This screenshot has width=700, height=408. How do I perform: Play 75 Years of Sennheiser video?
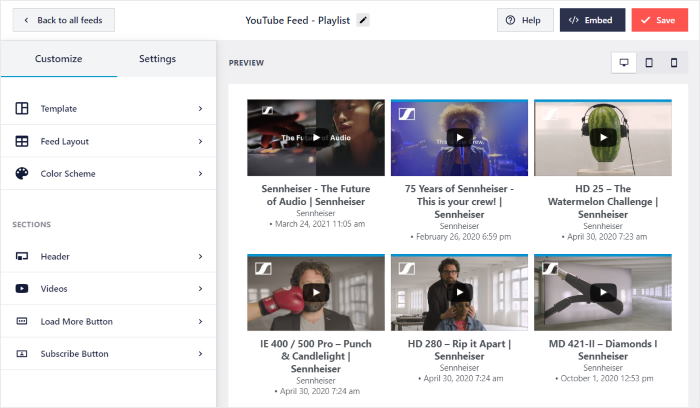[x=460, y=137]
